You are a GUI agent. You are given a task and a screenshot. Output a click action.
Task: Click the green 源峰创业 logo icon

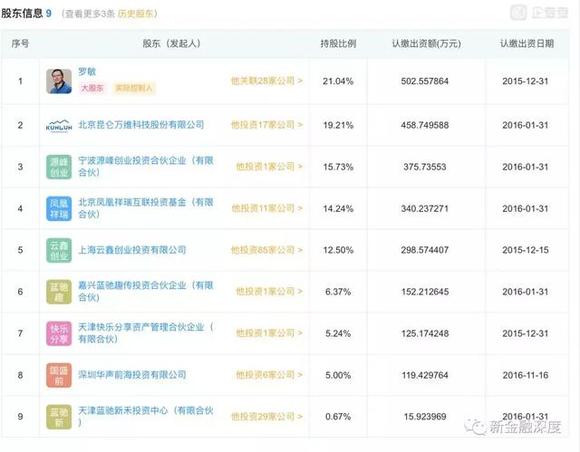tap(59, 167)
